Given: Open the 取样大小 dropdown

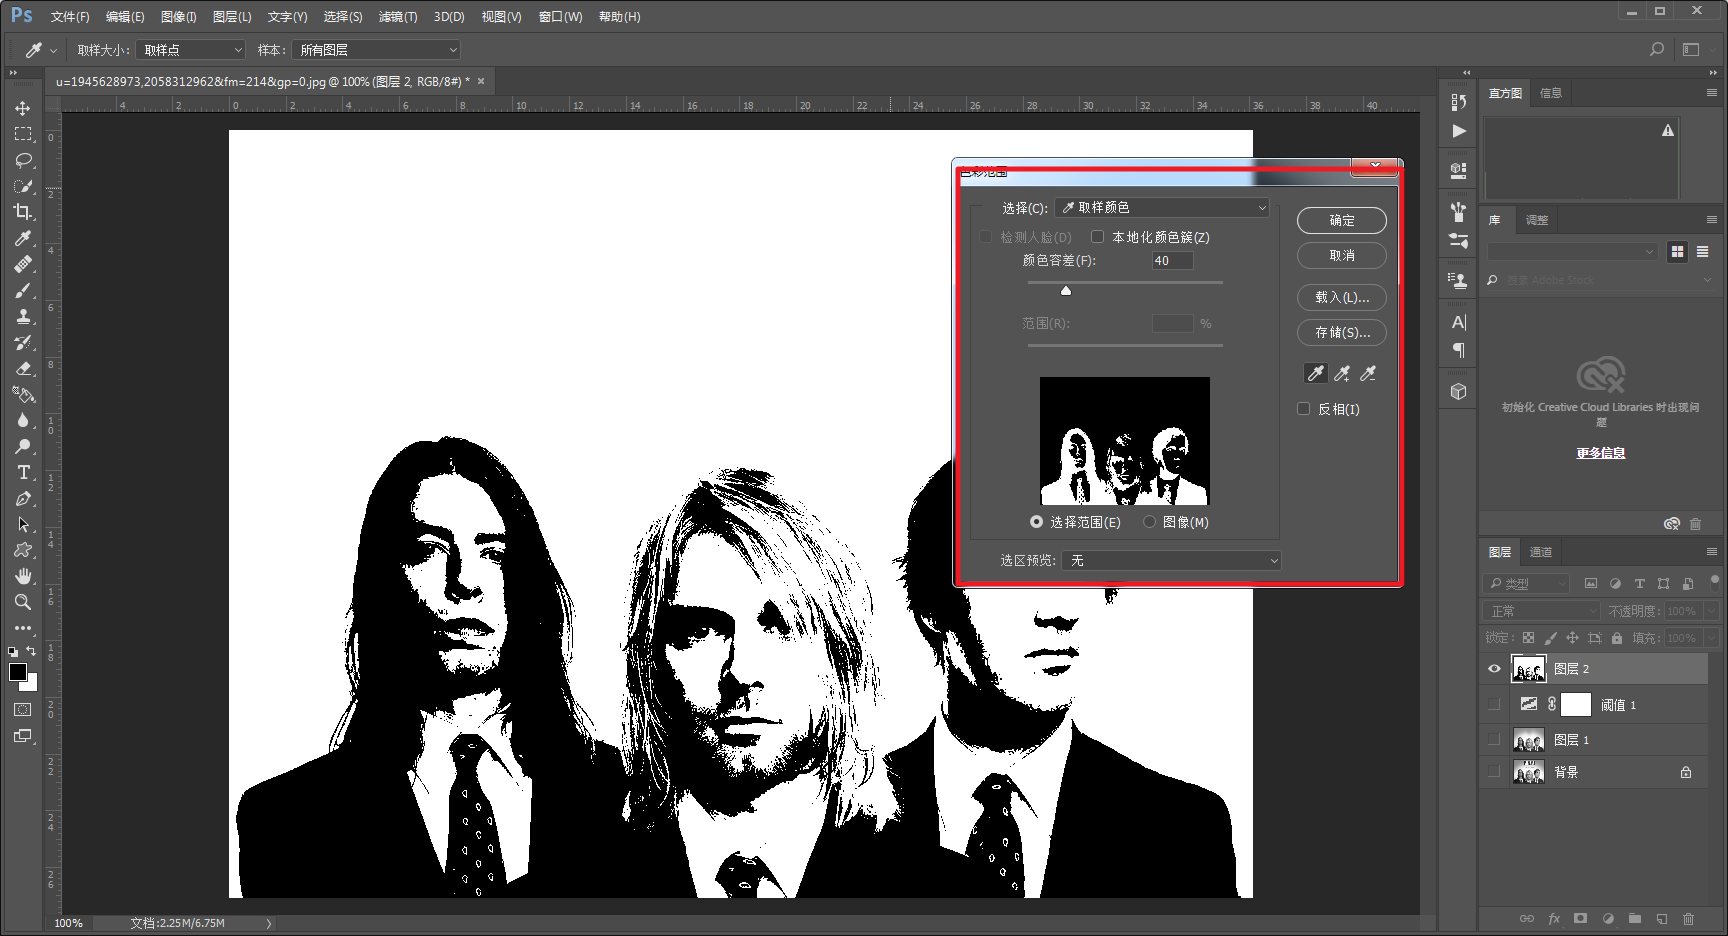Looking at the screenshot, I should point(191,50).
